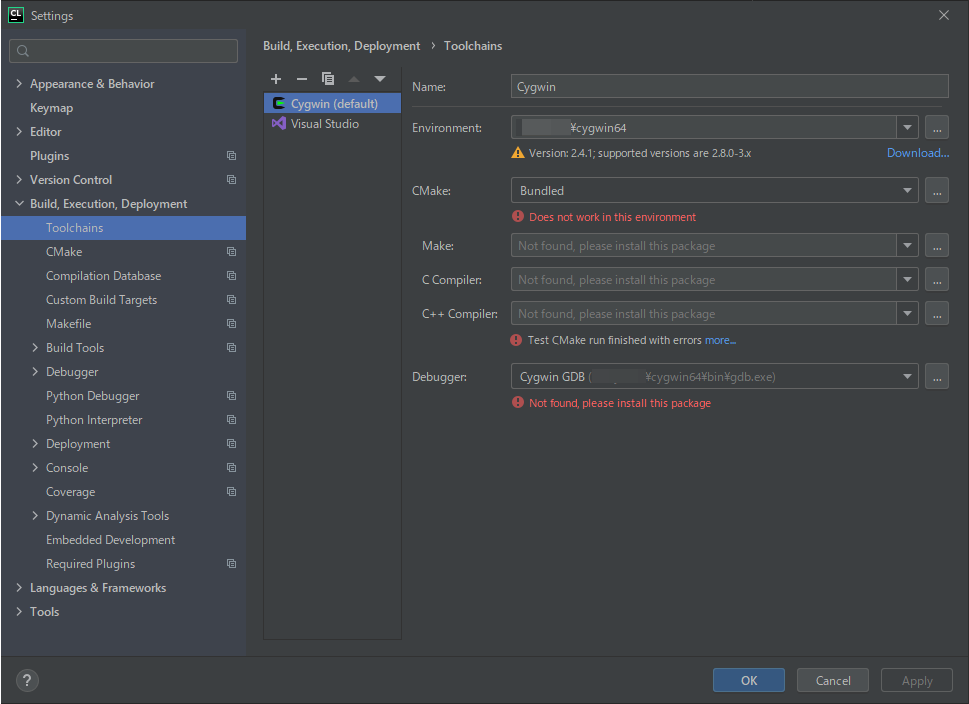The width and height of the screenshot is (969, 704).
Task: Browse for C++ Compiler executable
Action: 937,313
